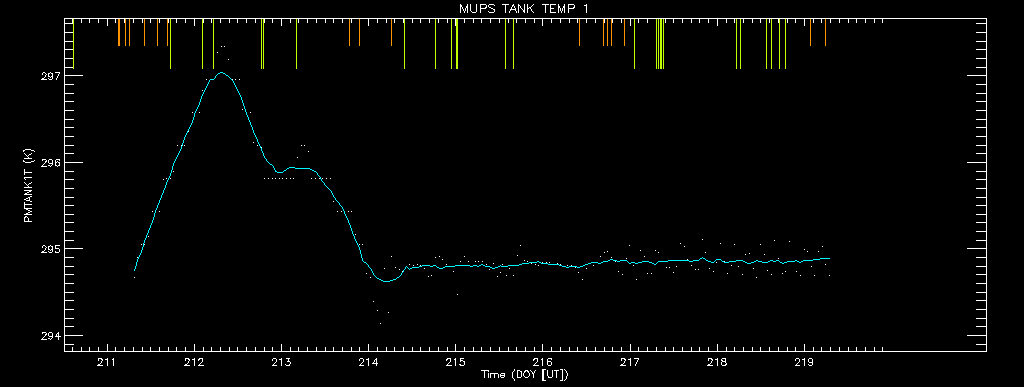This screenshot has height=387, width=1024.
Task: Click the peak of the cyan temperature curve
Action: pos(222,72)
